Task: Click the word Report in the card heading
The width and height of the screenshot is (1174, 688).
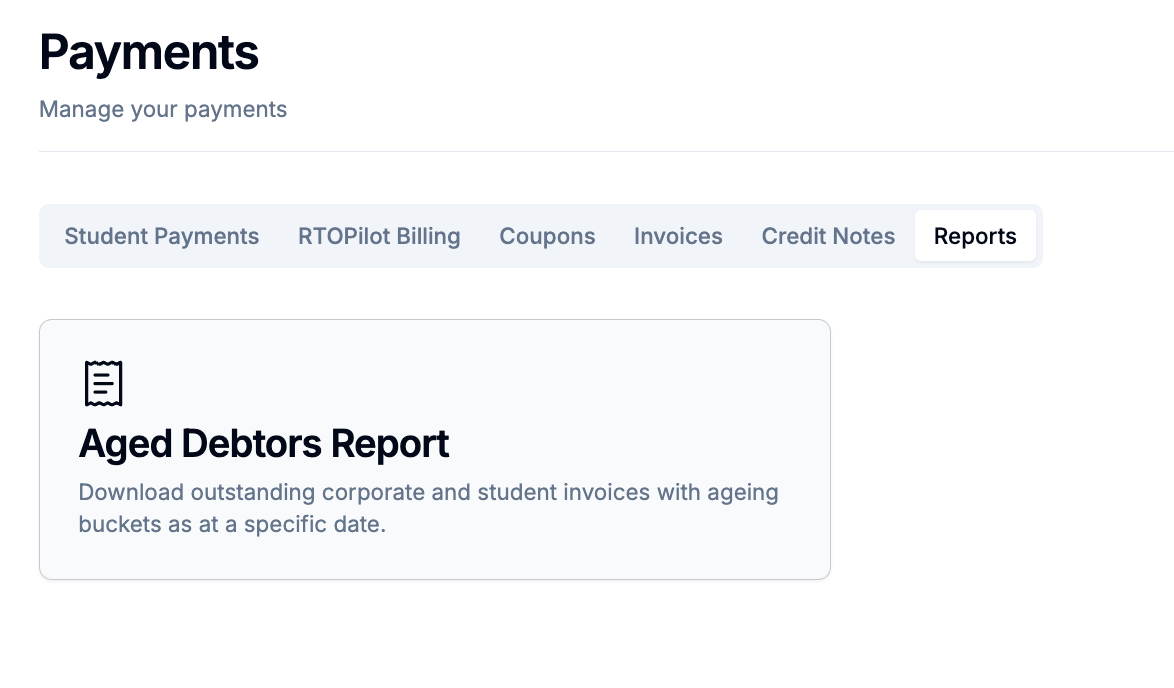Action: (x=390, y=443)
